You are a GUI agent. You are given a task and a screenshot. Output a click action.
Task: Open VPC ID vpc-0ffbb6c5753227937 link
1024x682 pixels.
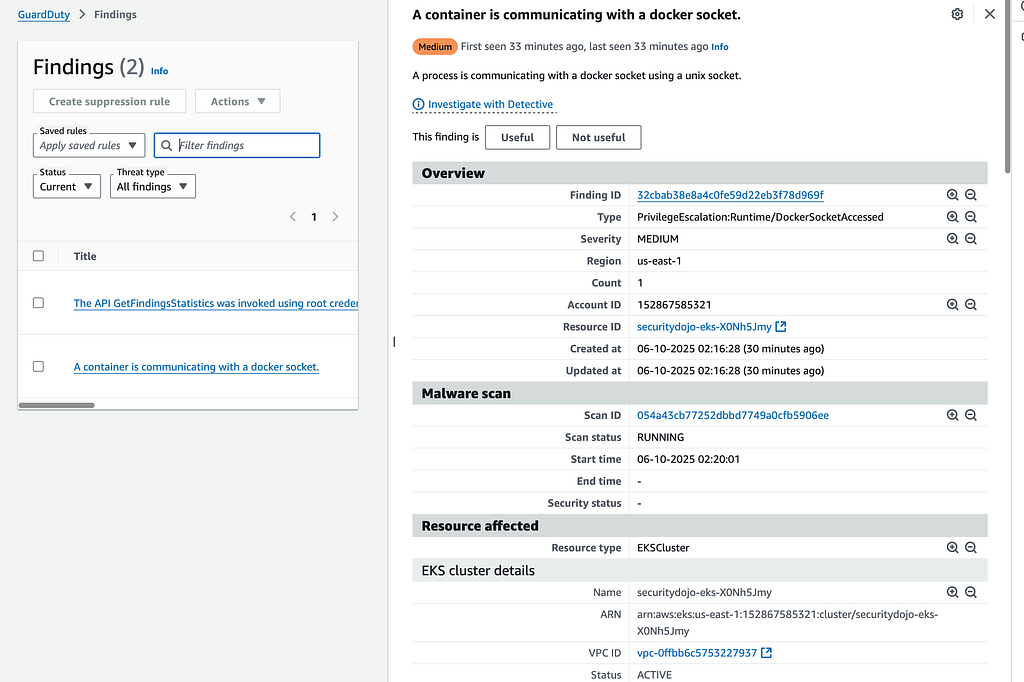[x=697, y=653]
